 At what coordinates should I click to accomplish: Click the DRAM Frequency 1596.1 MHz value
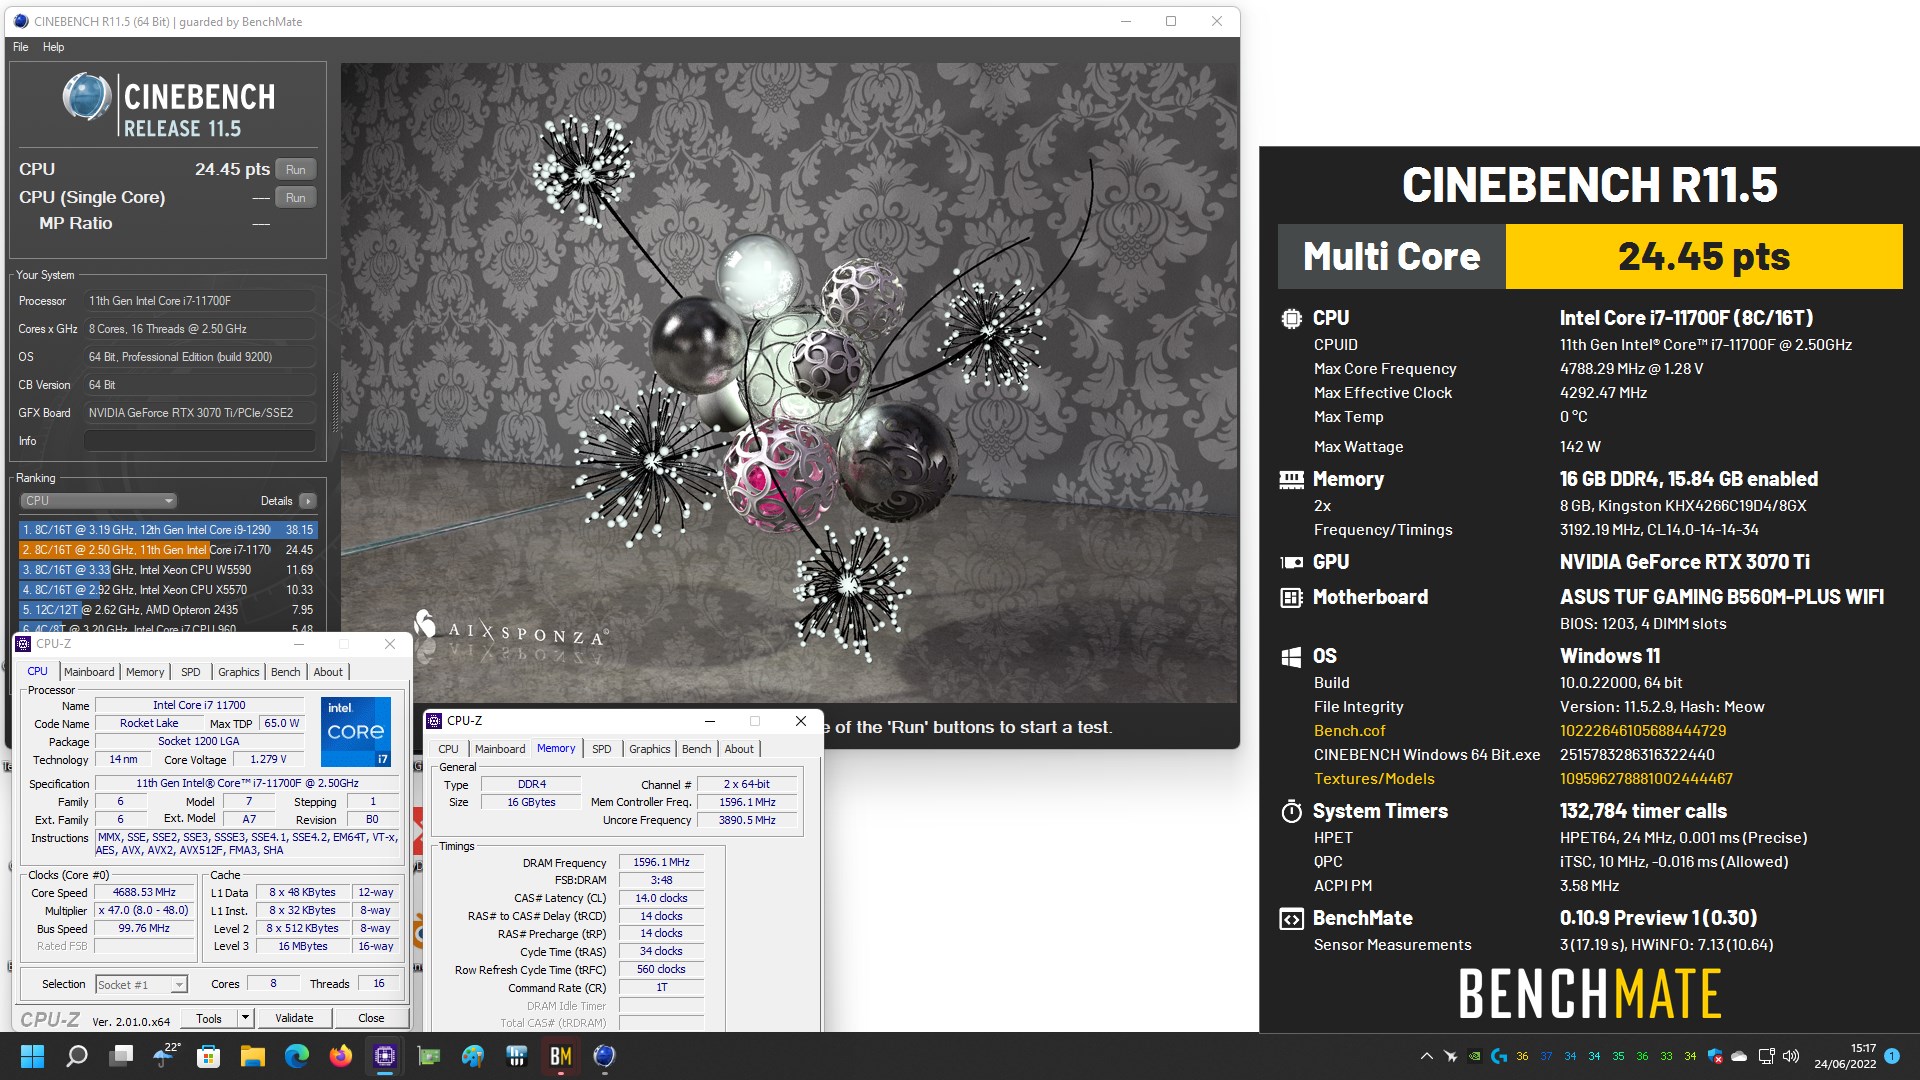pos(661,862)
